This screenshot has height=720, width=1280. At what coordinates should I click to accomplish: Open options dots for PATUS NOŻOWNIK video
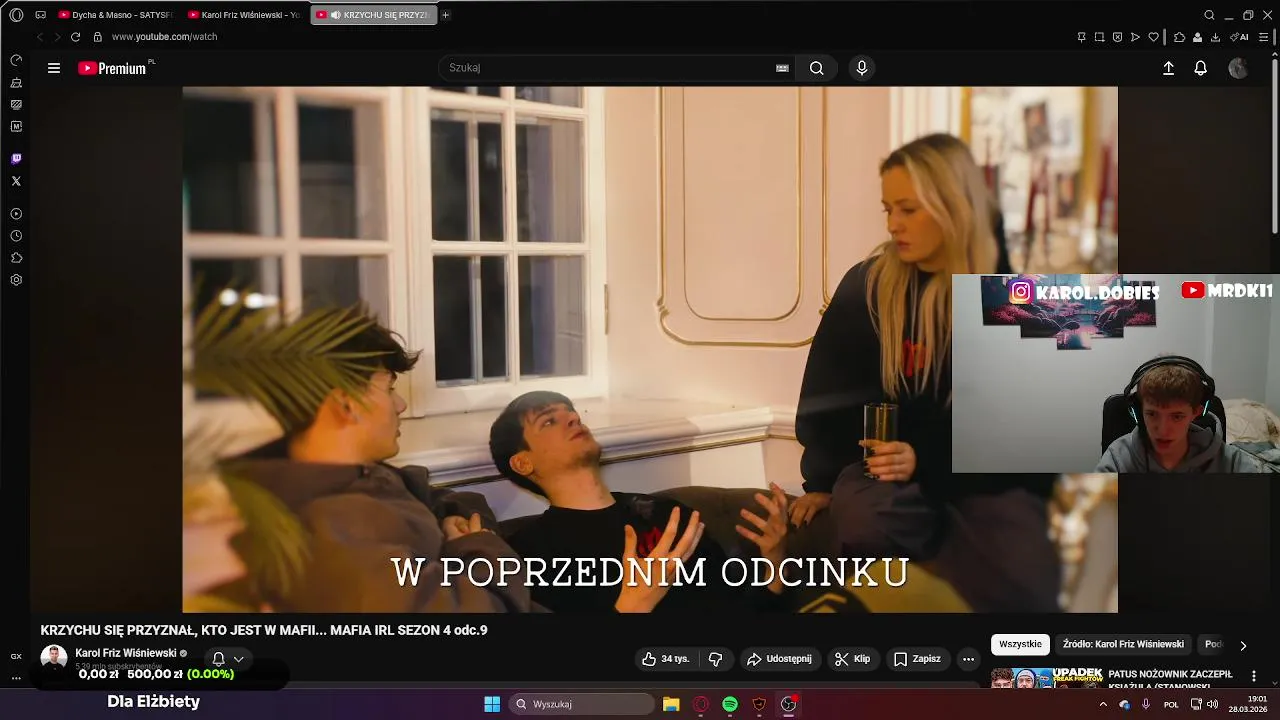pos(1254,676)
